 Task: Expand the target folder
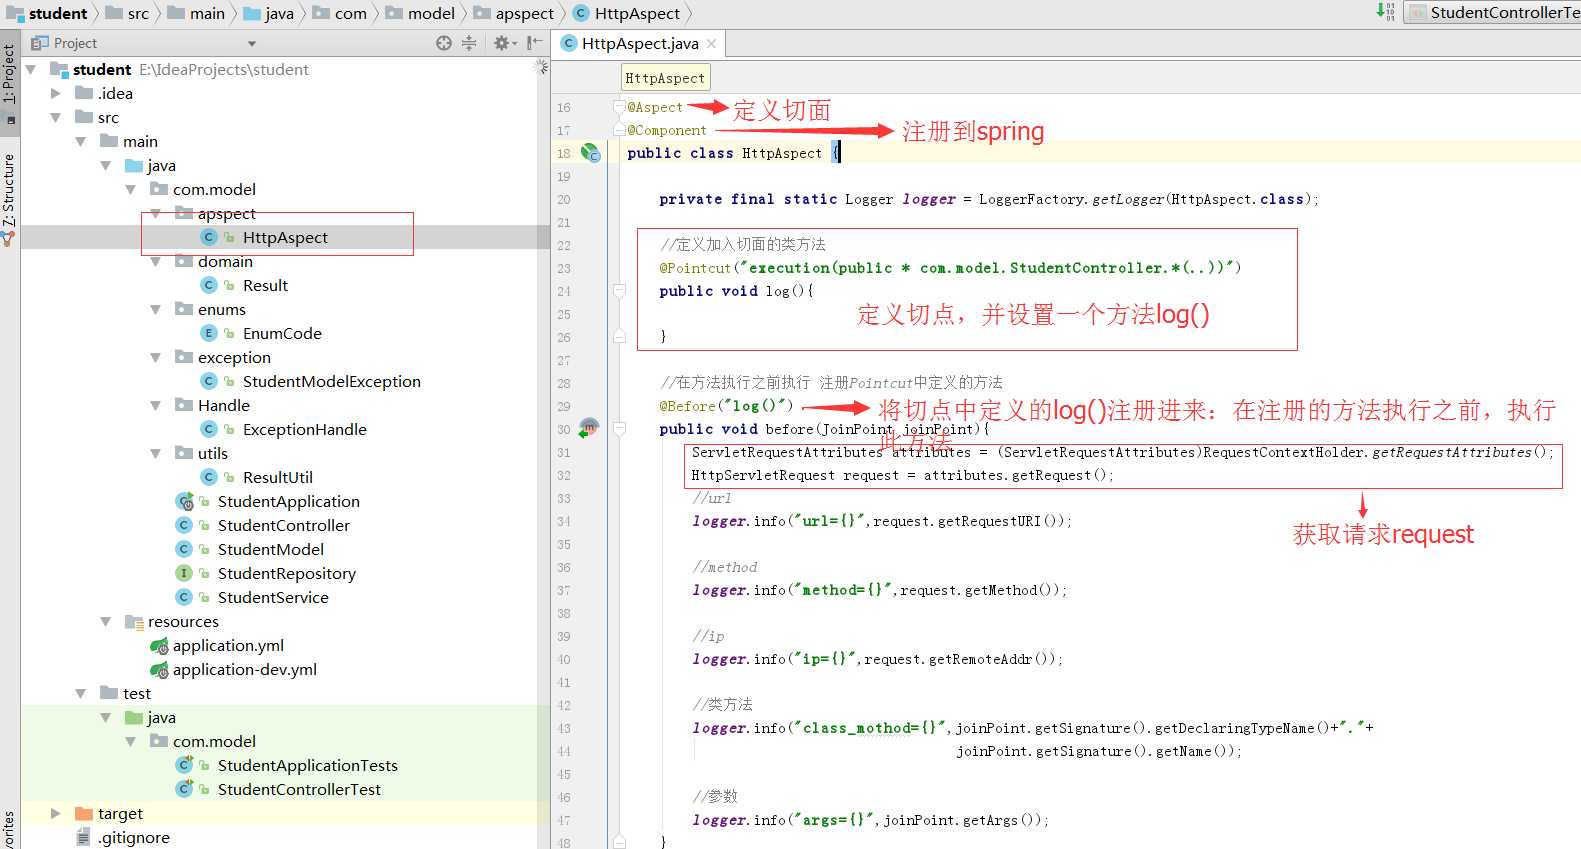(56, 813)
